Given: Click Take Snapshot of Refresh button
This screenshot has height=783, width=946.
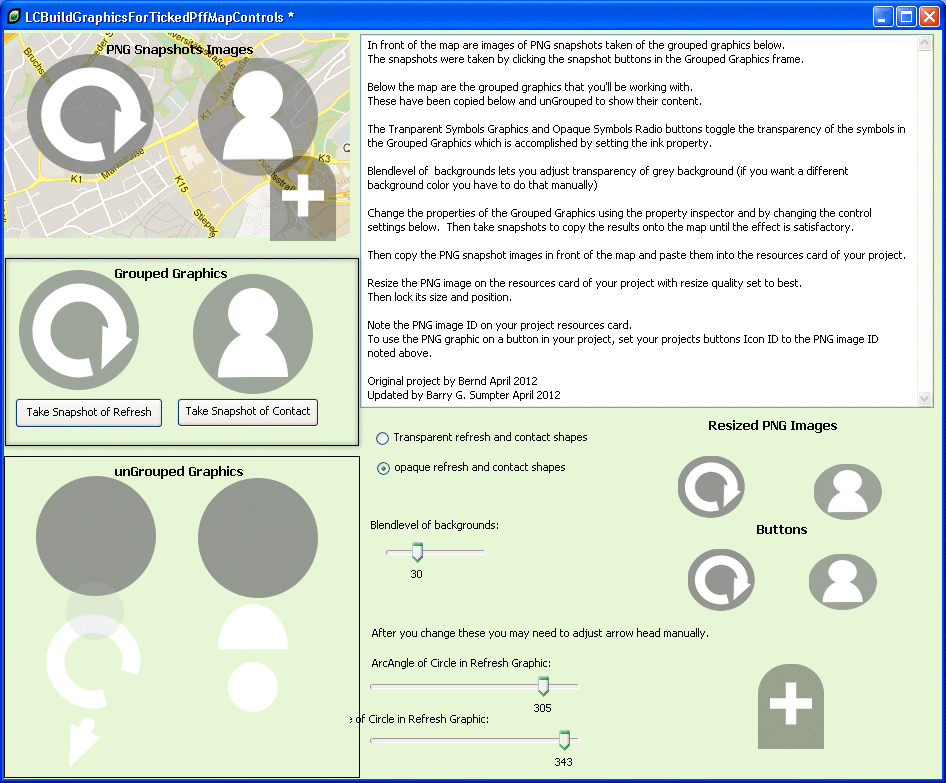Looking at the screenshot, I should 89,413.
